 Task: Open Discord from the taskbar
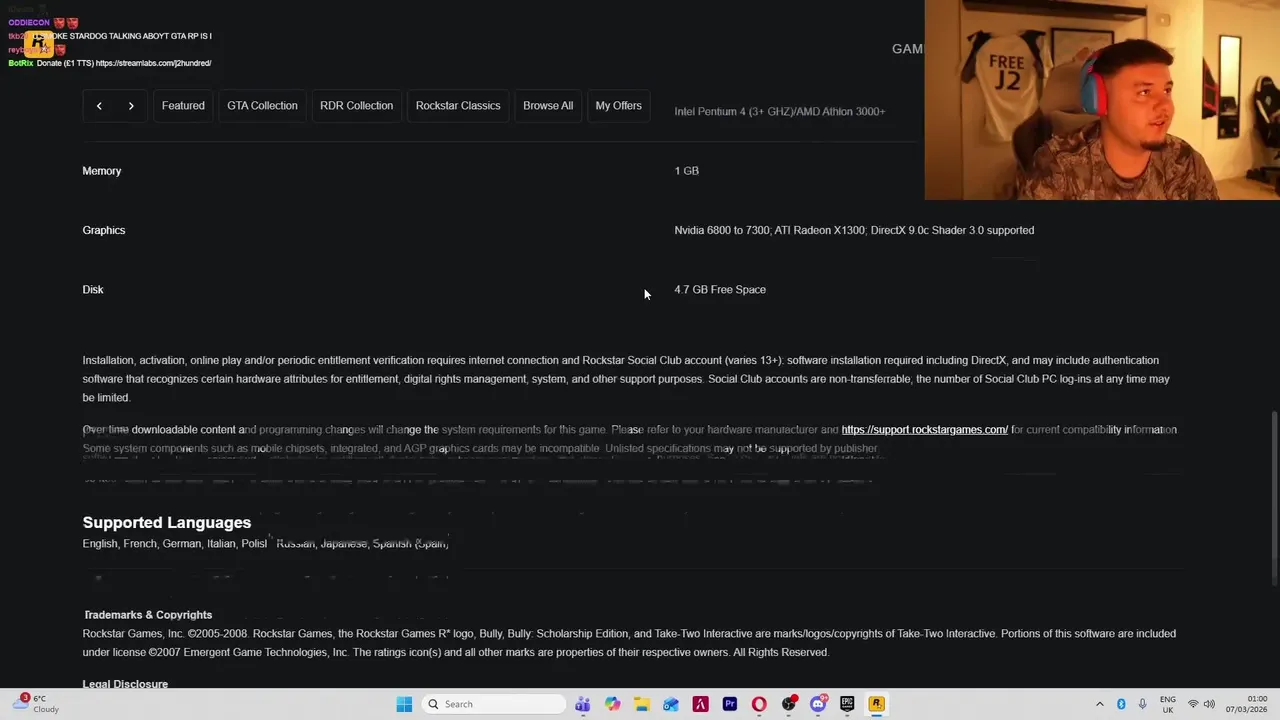coord(818,704)
